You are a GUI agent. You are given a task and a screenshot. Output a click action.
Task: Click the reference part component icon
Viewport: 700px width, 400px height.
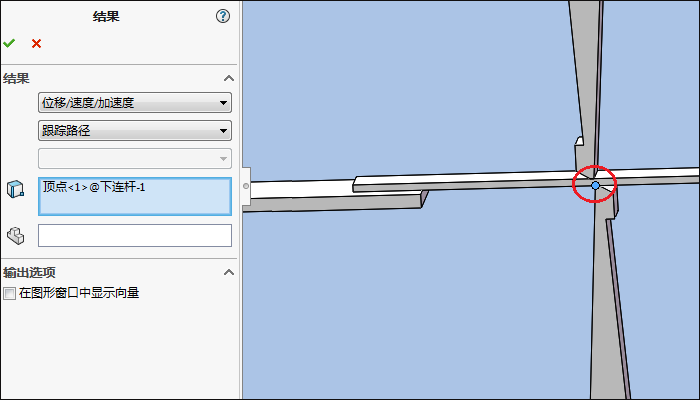(x=16, y=235)
